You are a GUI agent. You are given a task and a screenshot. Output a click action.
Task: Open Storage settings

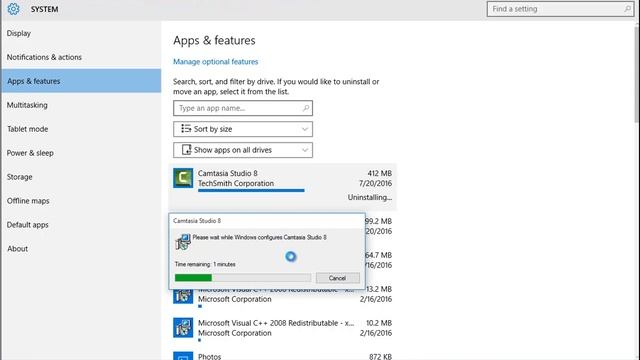[x=19, y=177]
